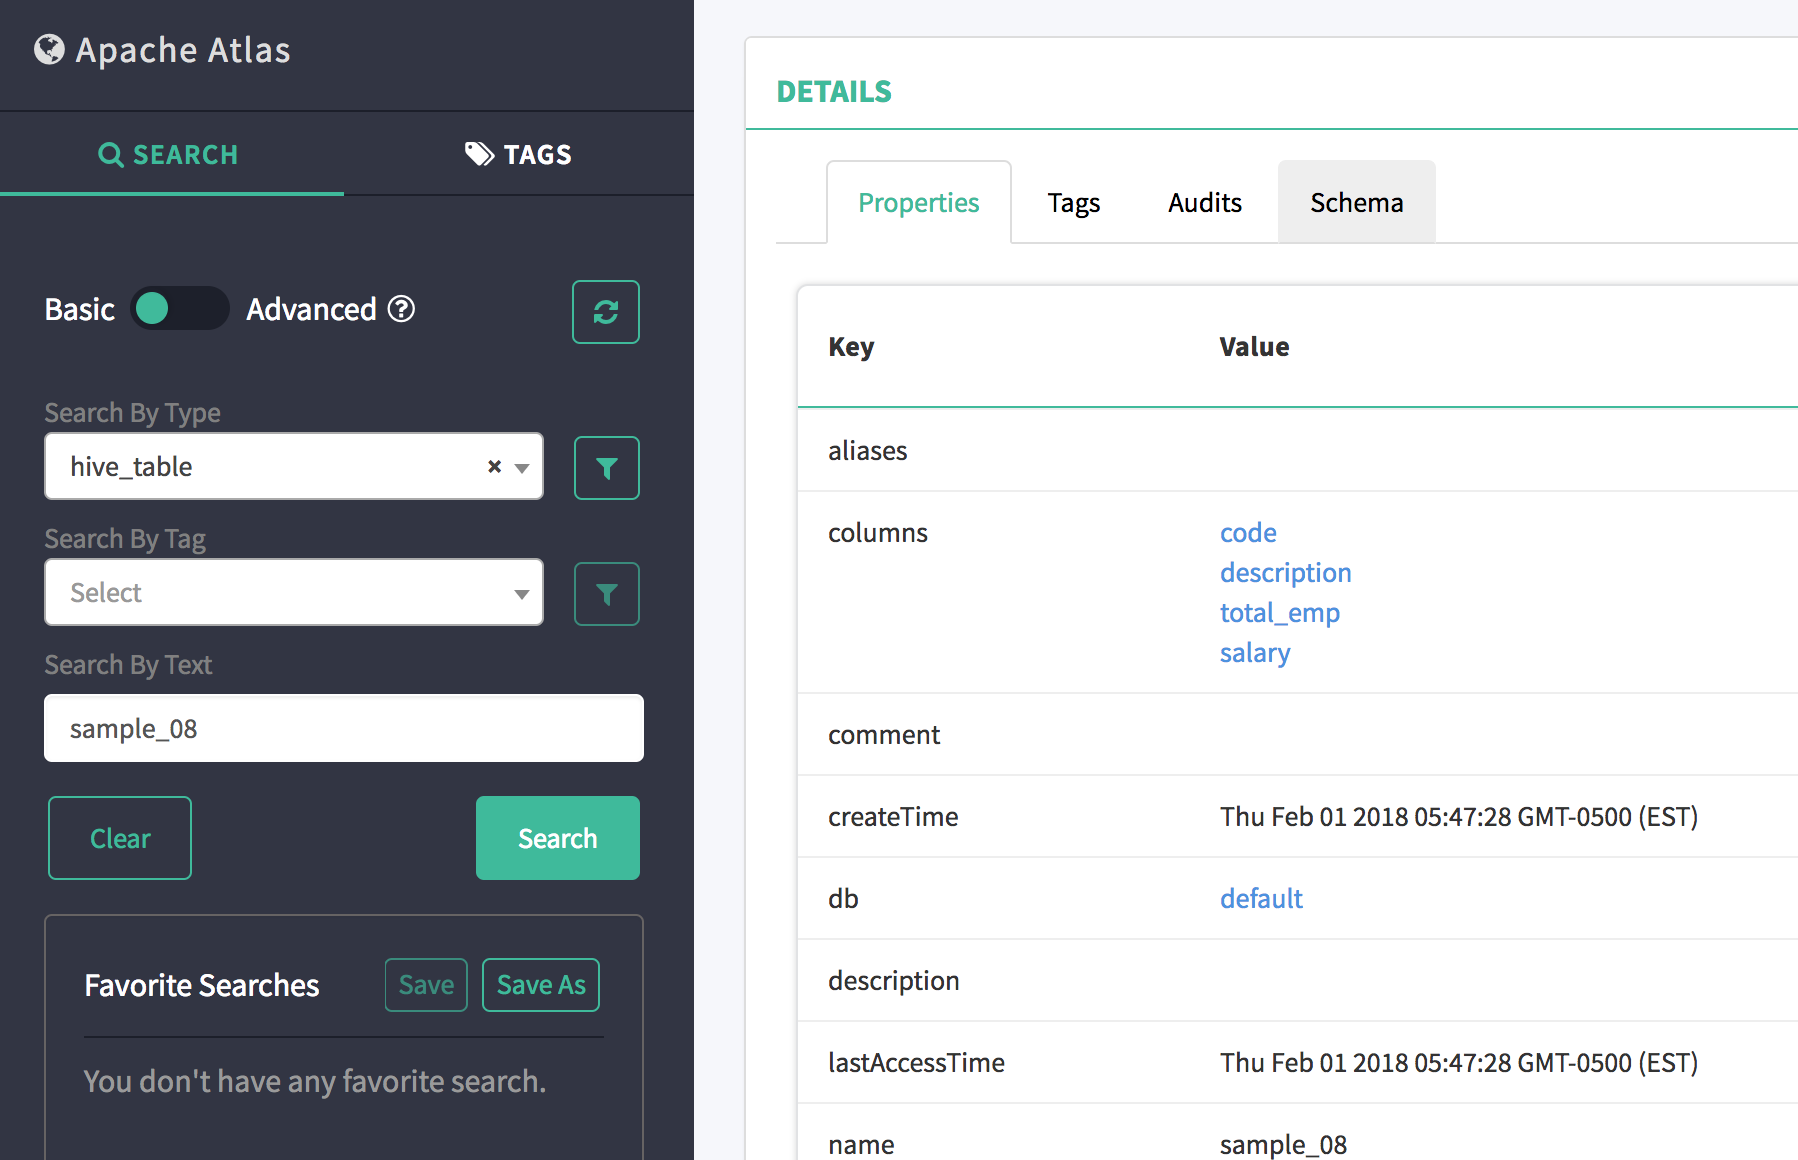1798x1160 pixels.
Task: Open the total_emp column link
Action: (x=1280, y=612)
